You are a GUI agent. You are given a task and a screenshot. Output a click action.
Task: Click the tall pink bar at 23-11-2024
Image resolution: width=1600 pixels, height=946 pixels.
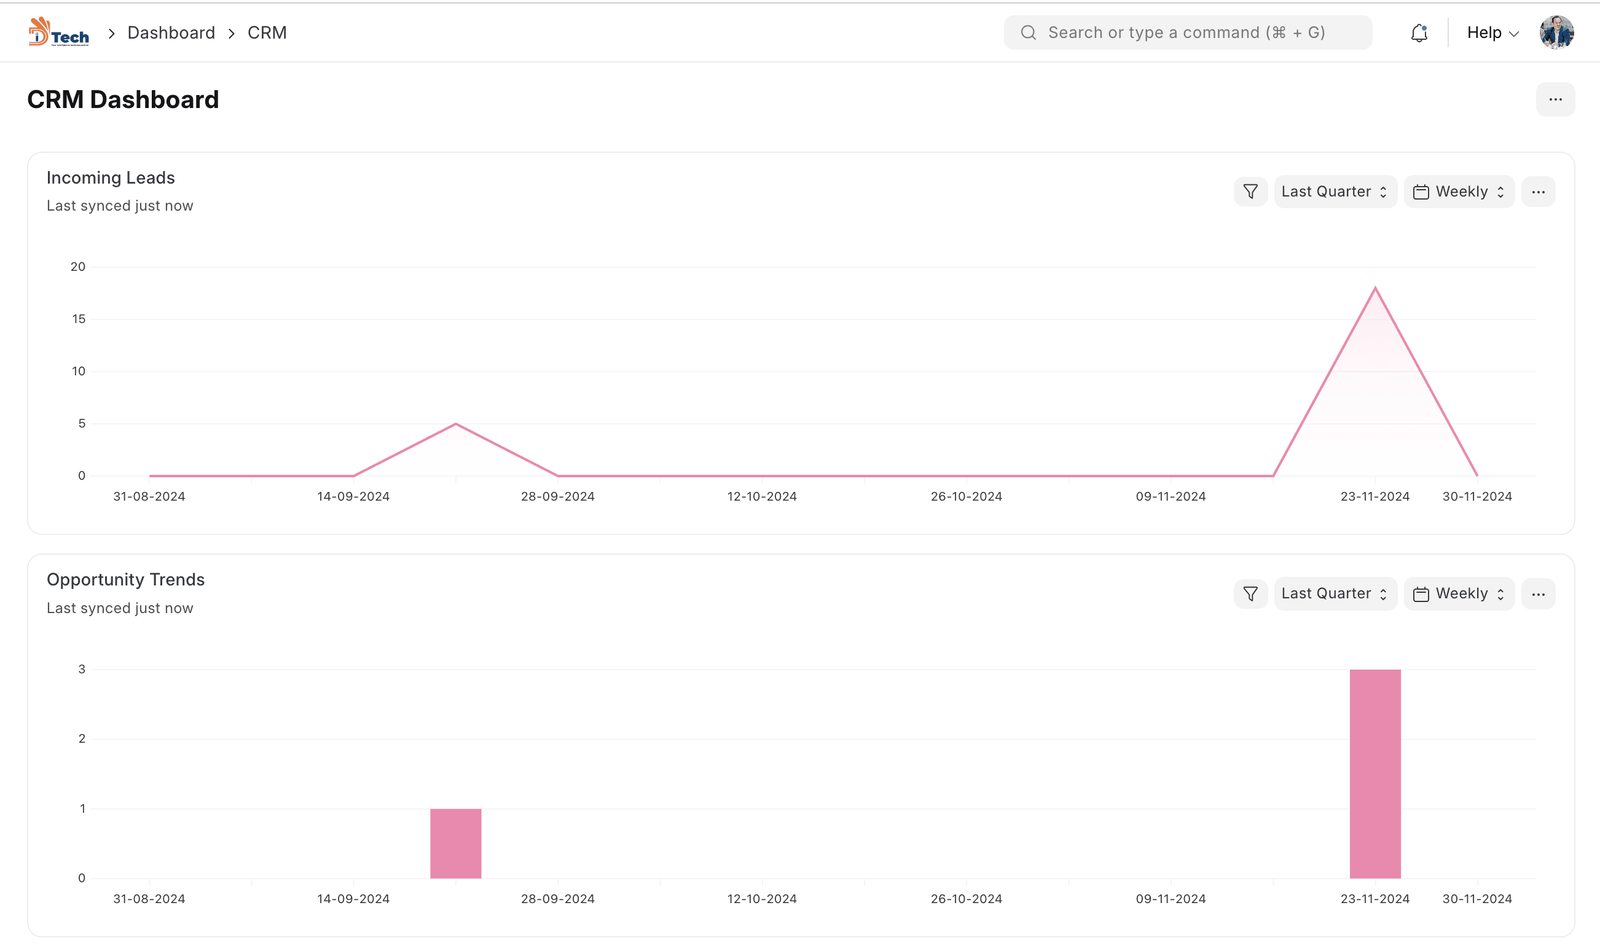click(1375, 773)
